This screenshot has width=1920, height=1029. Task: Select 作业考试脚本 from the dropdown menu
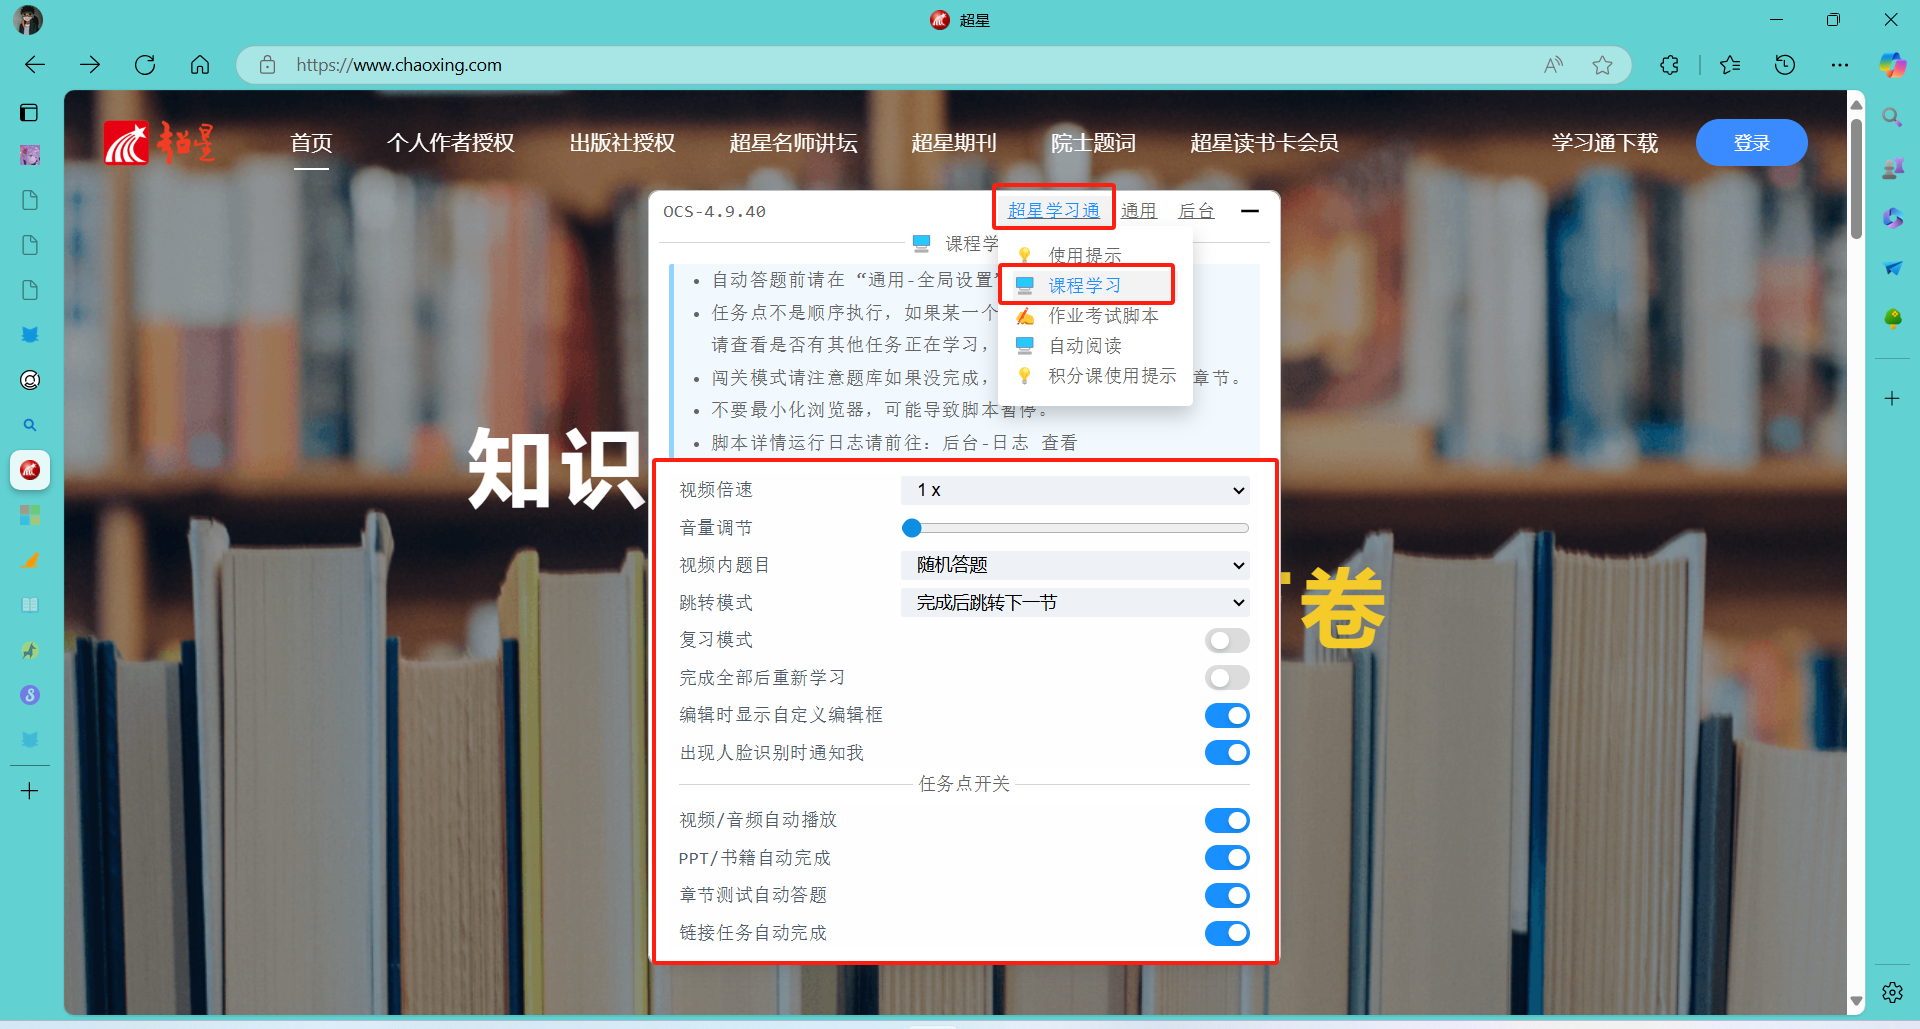click(x=1095, y=315)
